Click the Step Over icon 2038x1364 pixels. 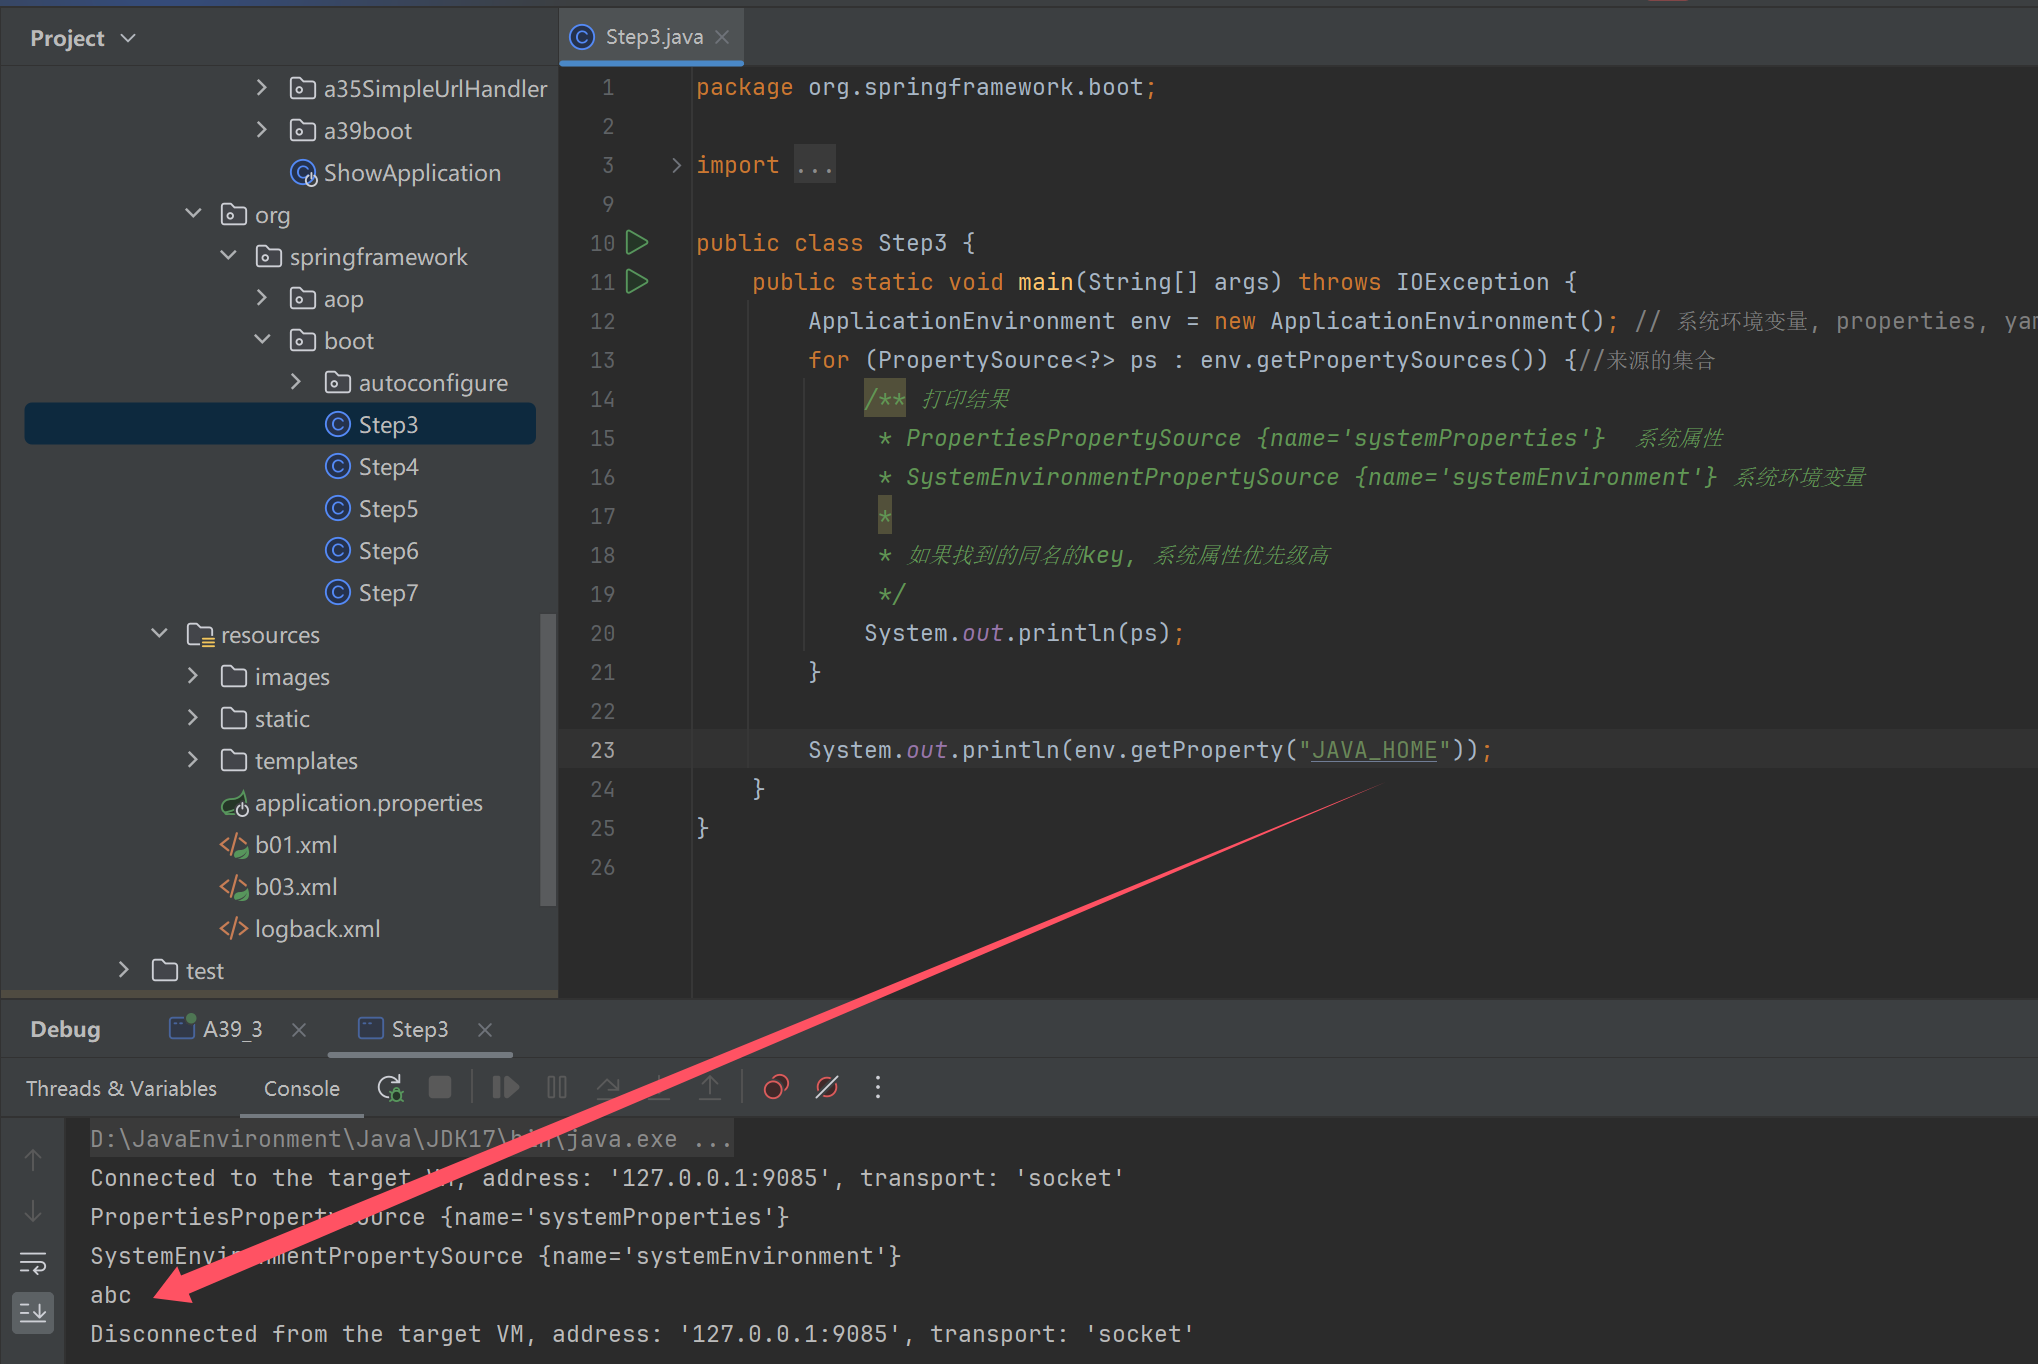pos(607,1087)
